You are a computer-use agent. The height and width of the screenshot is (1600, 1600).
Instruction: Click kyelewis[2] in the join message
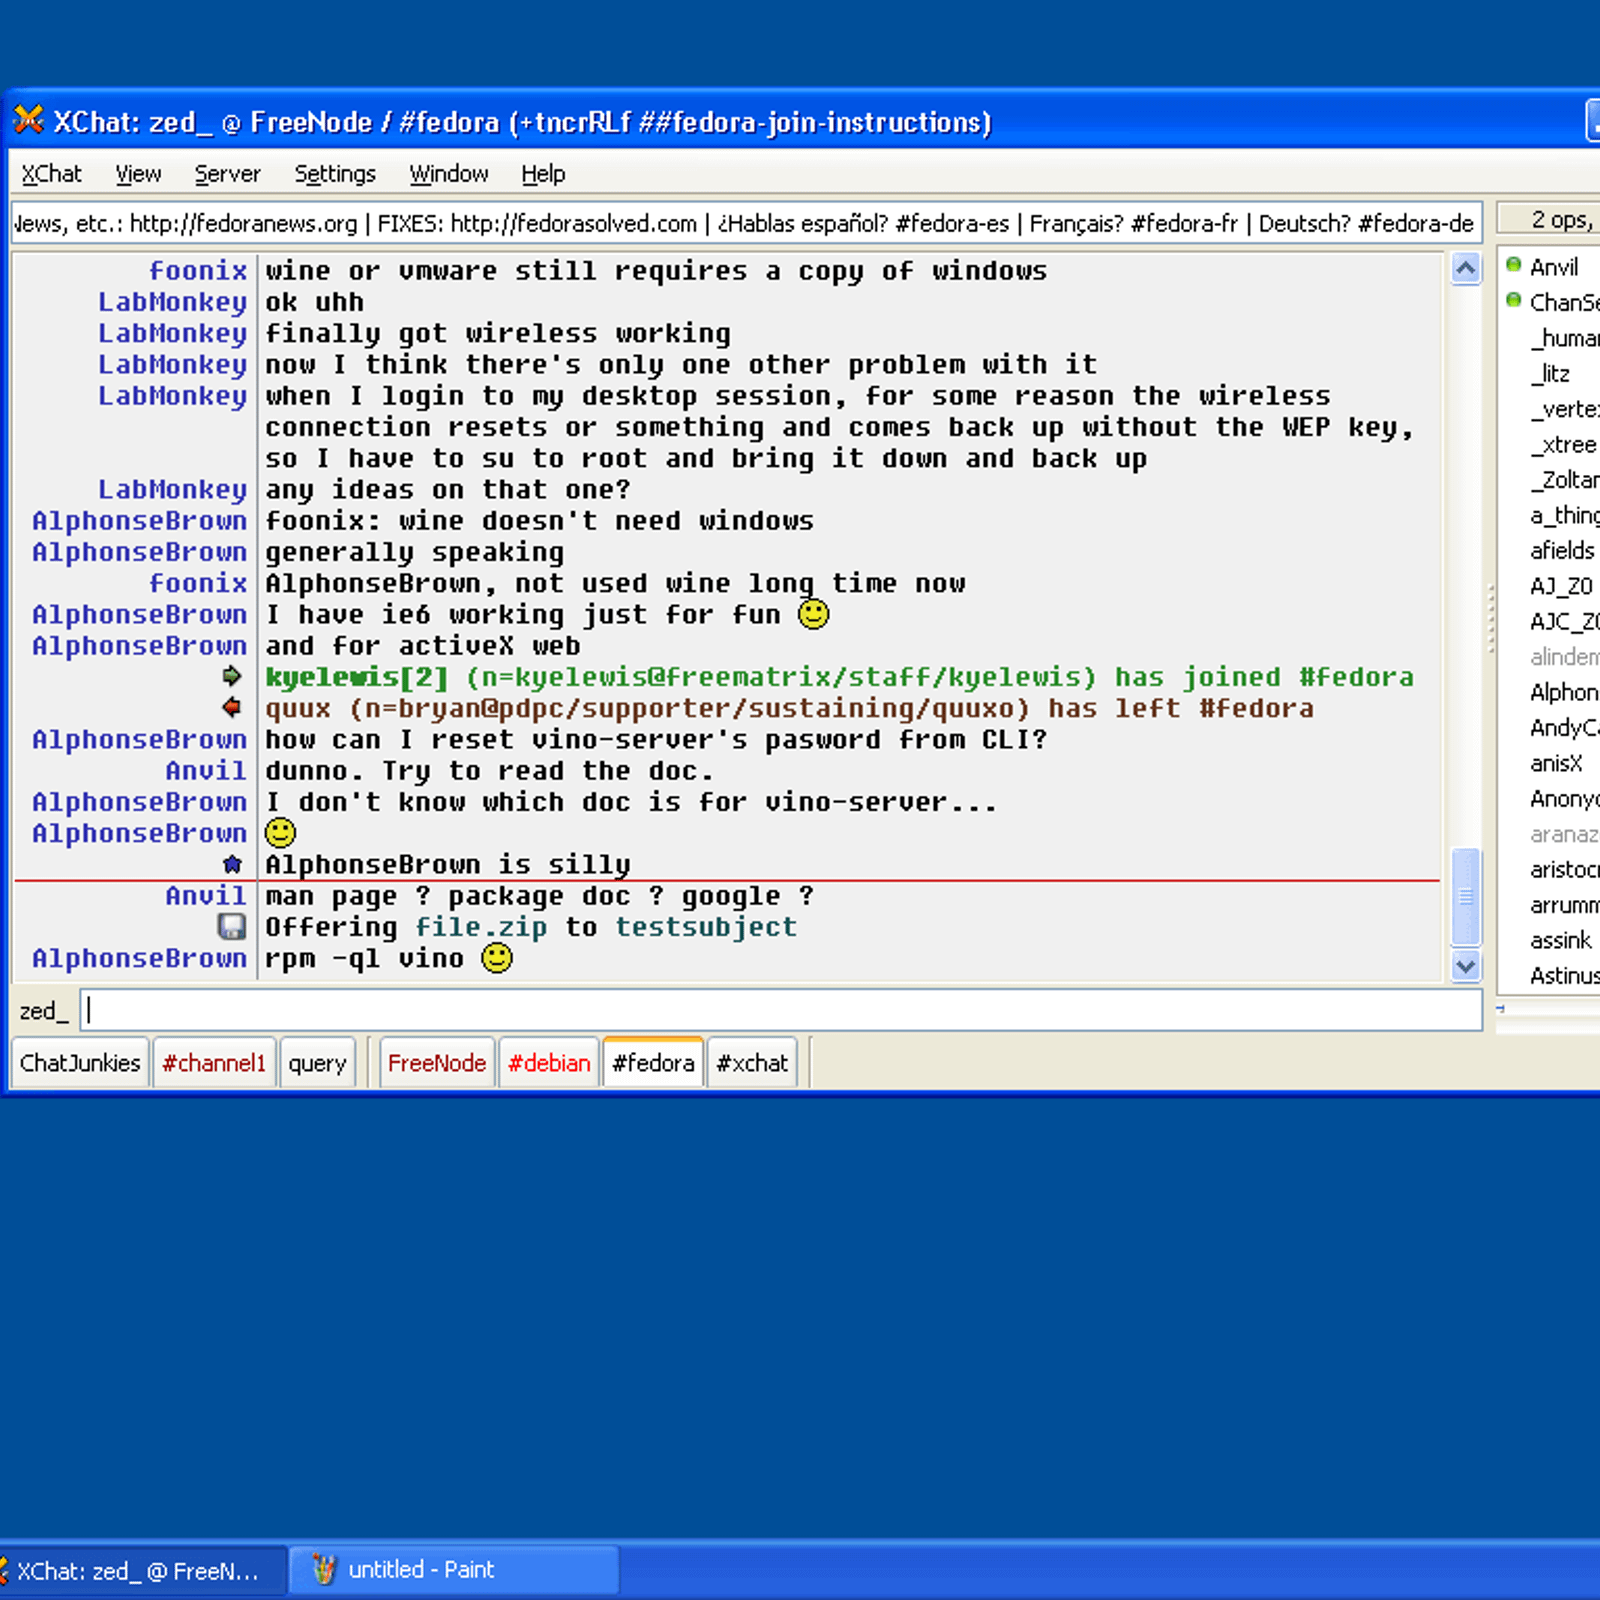click(x=356, y=676)
